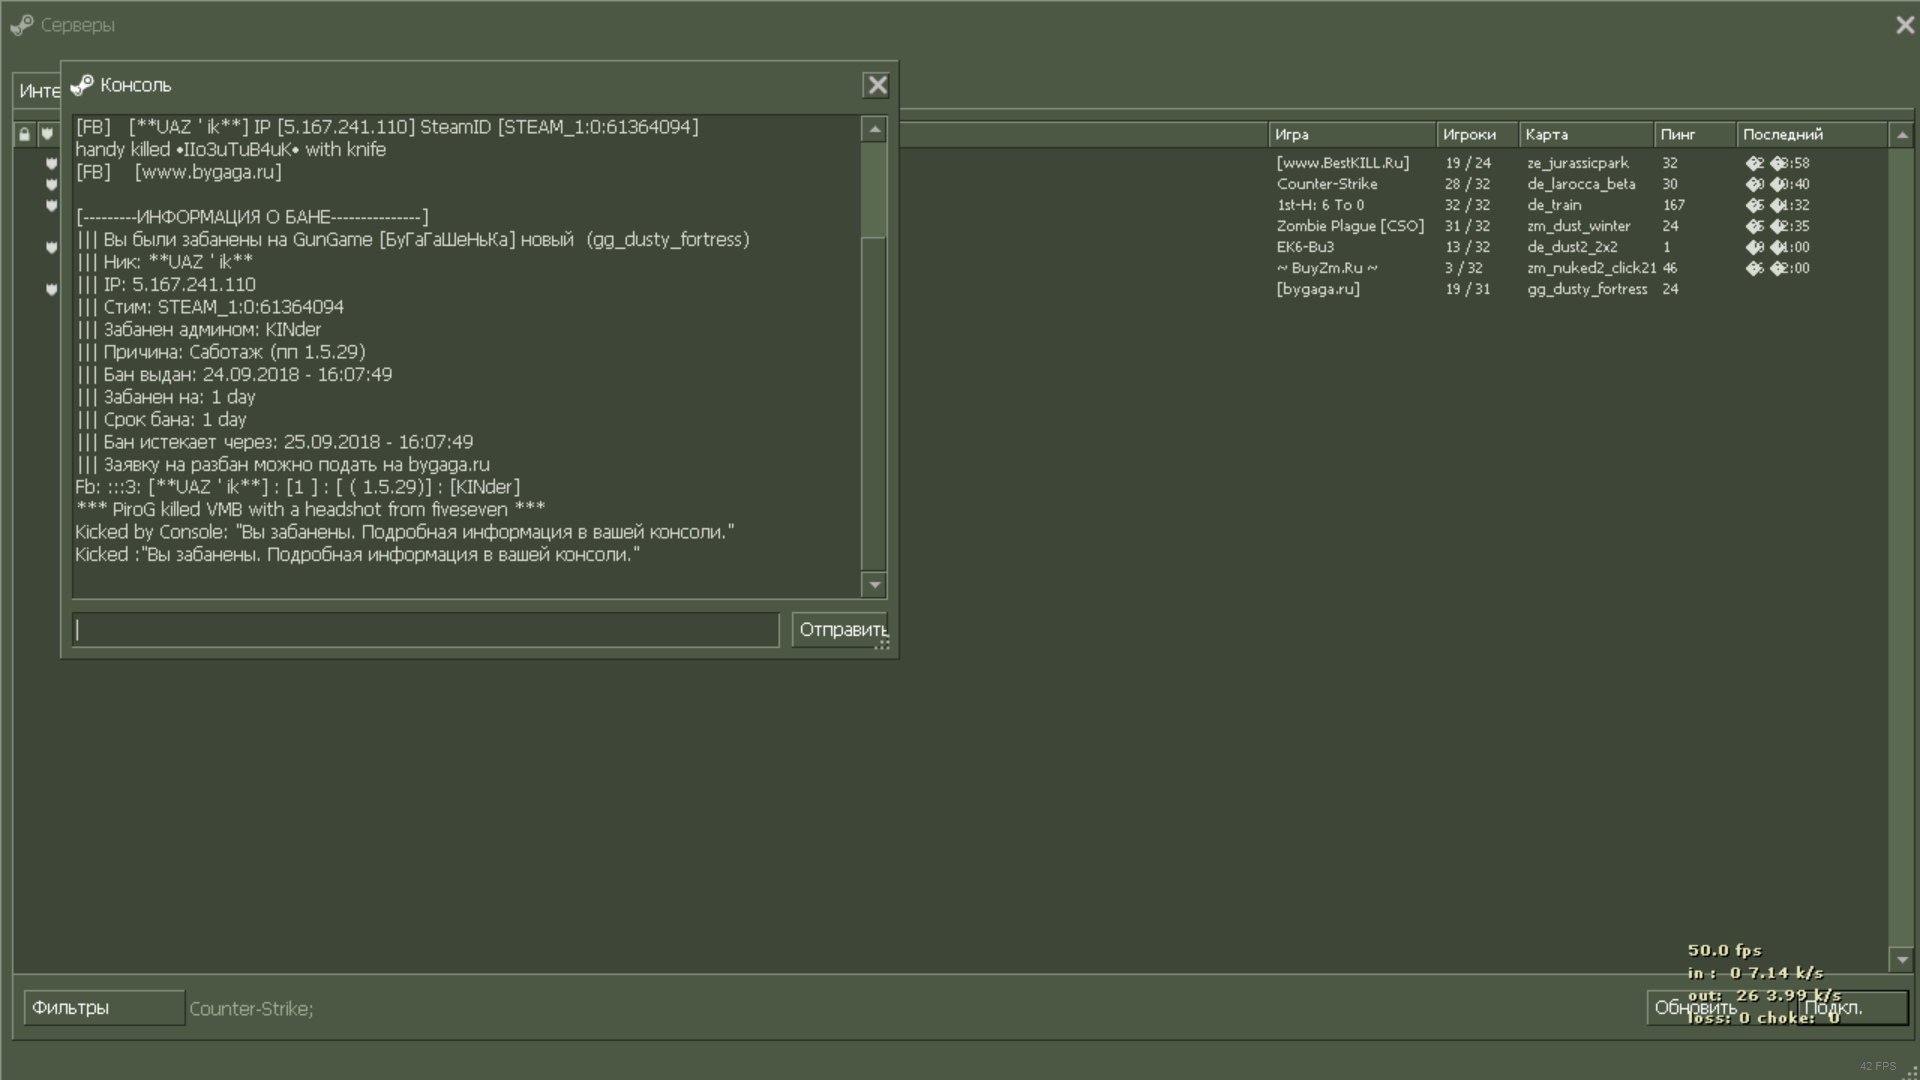
Task: Click the shield icon in the BestKILL.Ru row
Action: (52, 163)
